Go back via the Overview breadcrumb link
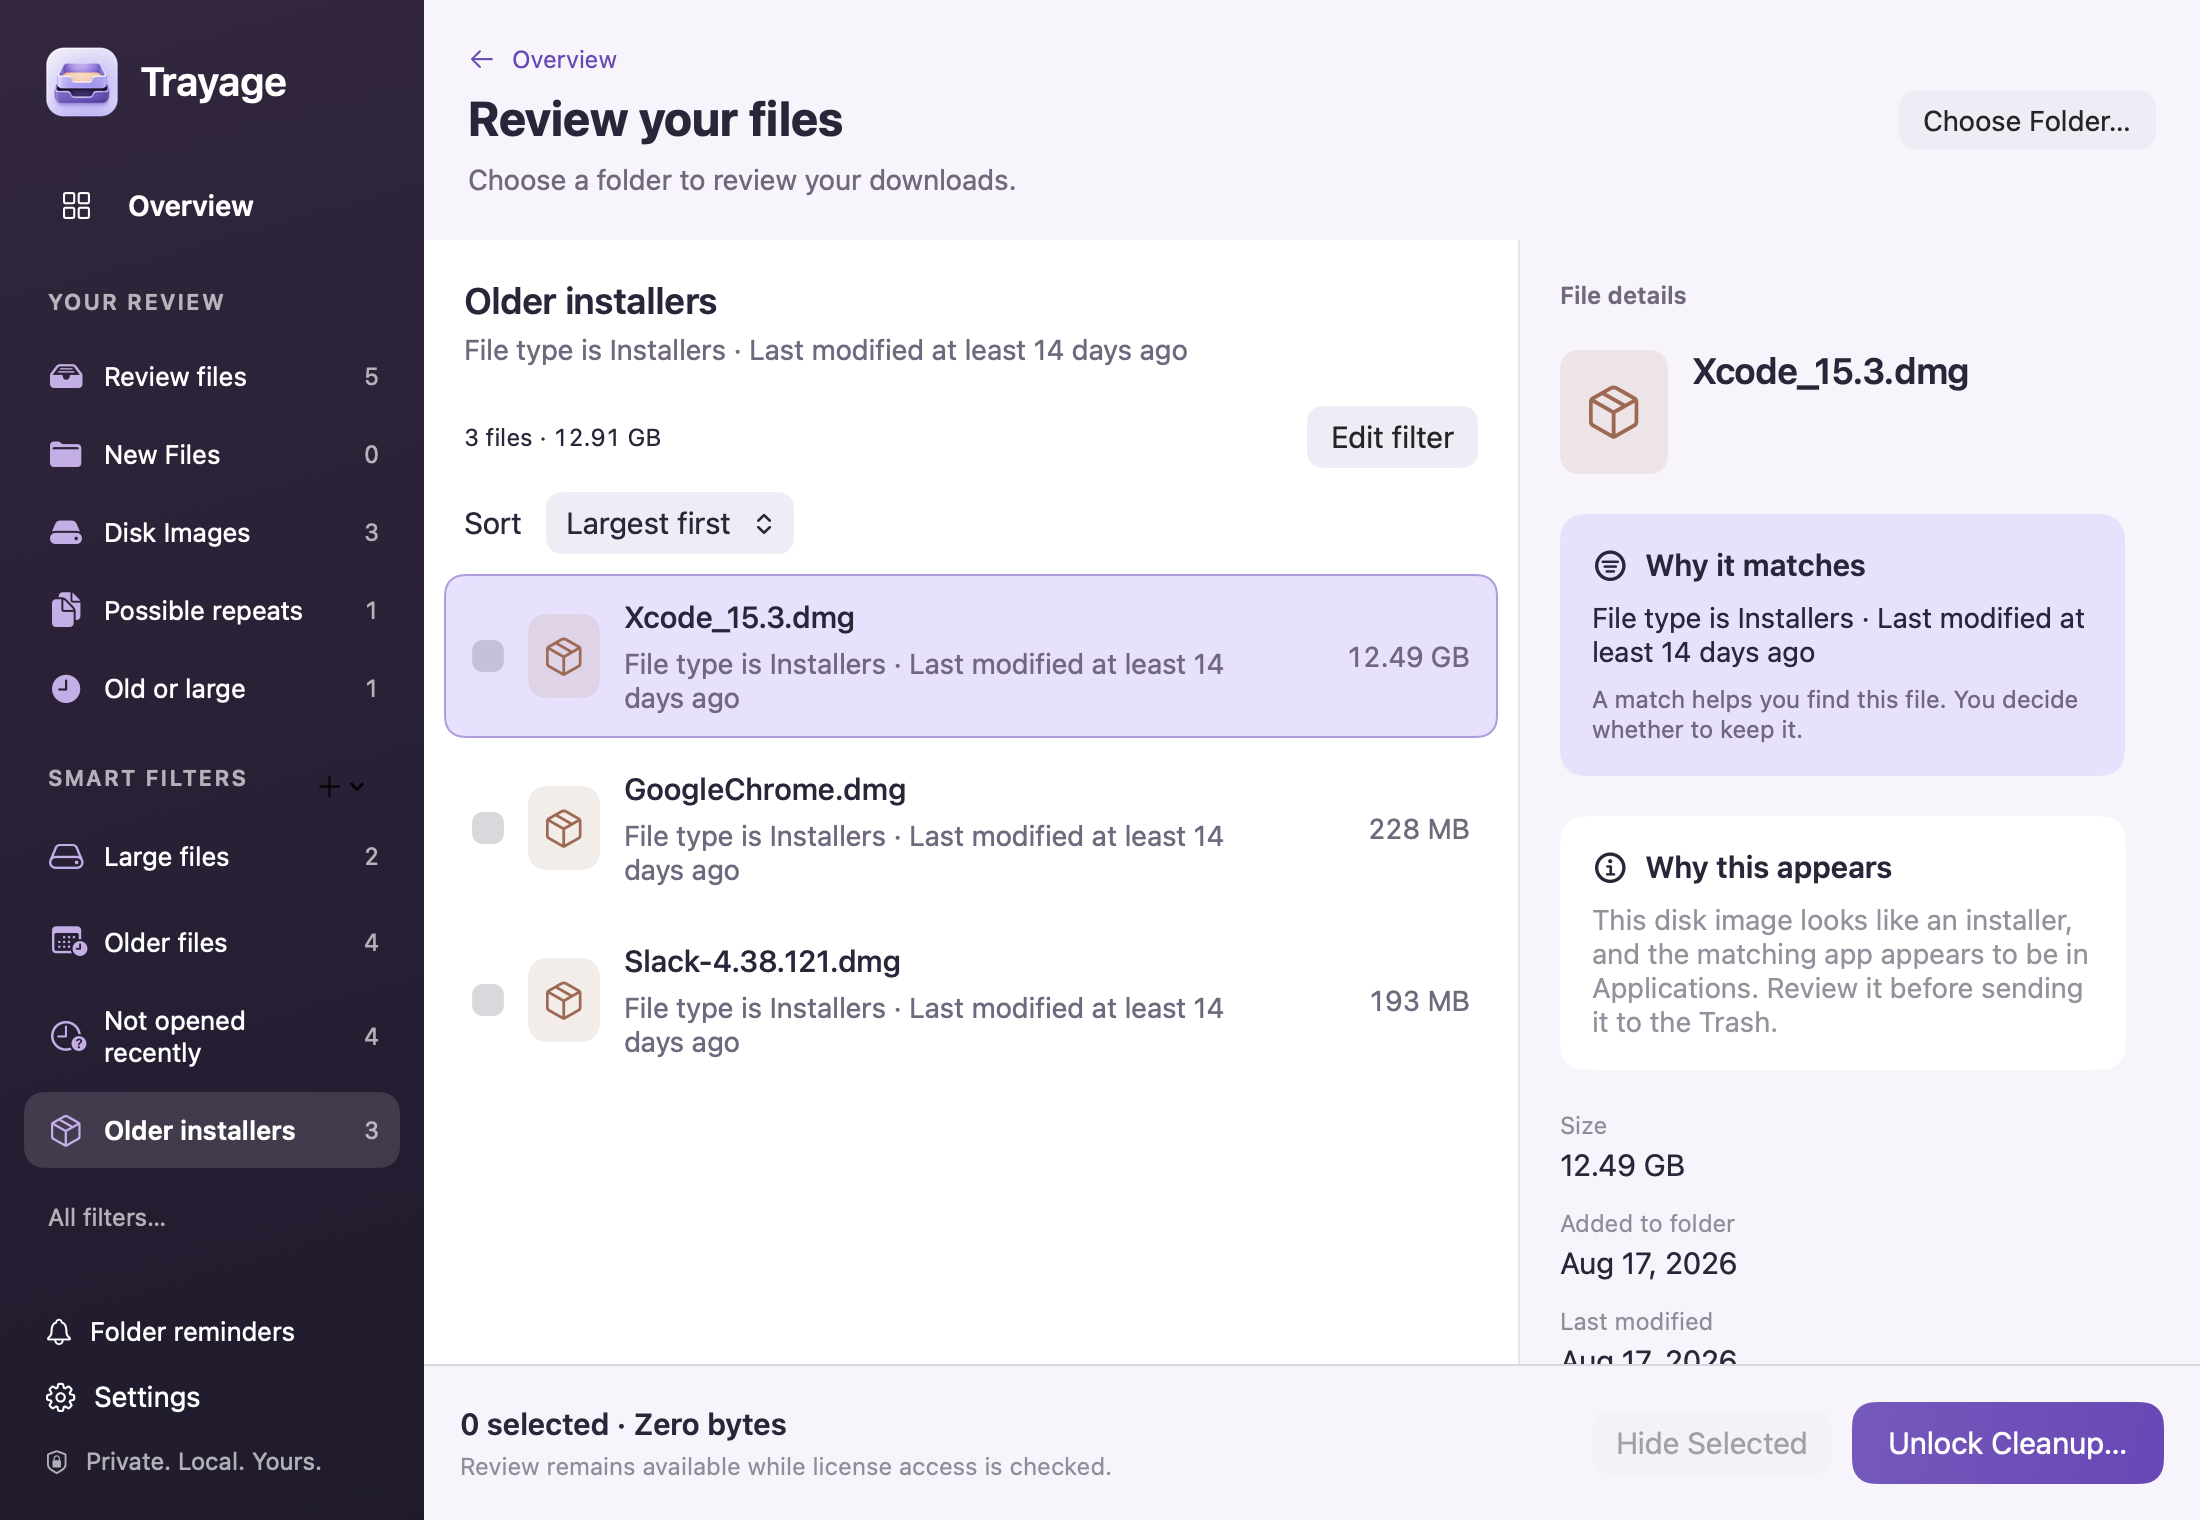 tap(564, 59)
